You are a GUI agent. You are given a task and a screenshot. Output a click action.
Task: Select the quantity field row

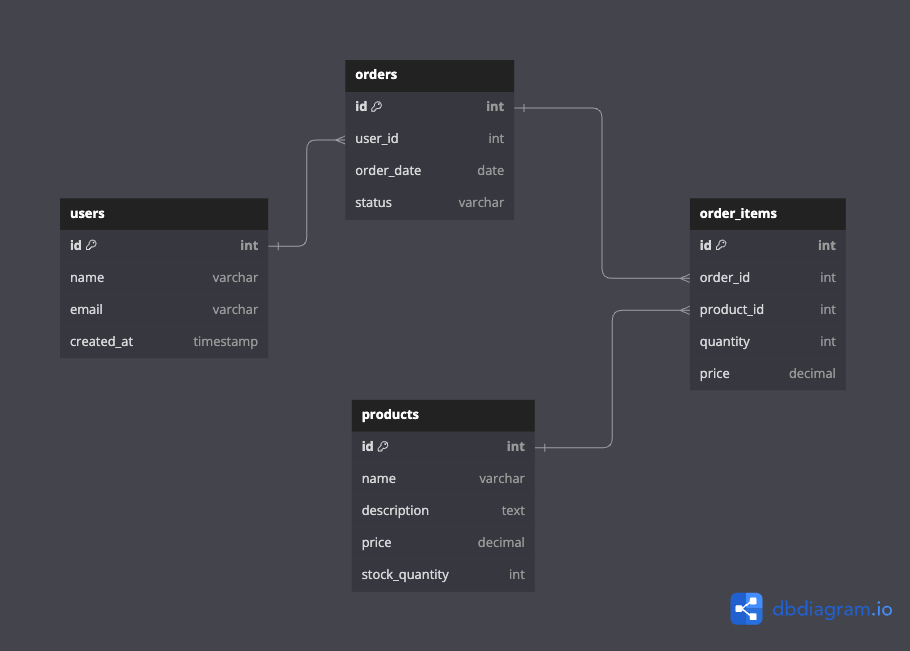(767, 341)
